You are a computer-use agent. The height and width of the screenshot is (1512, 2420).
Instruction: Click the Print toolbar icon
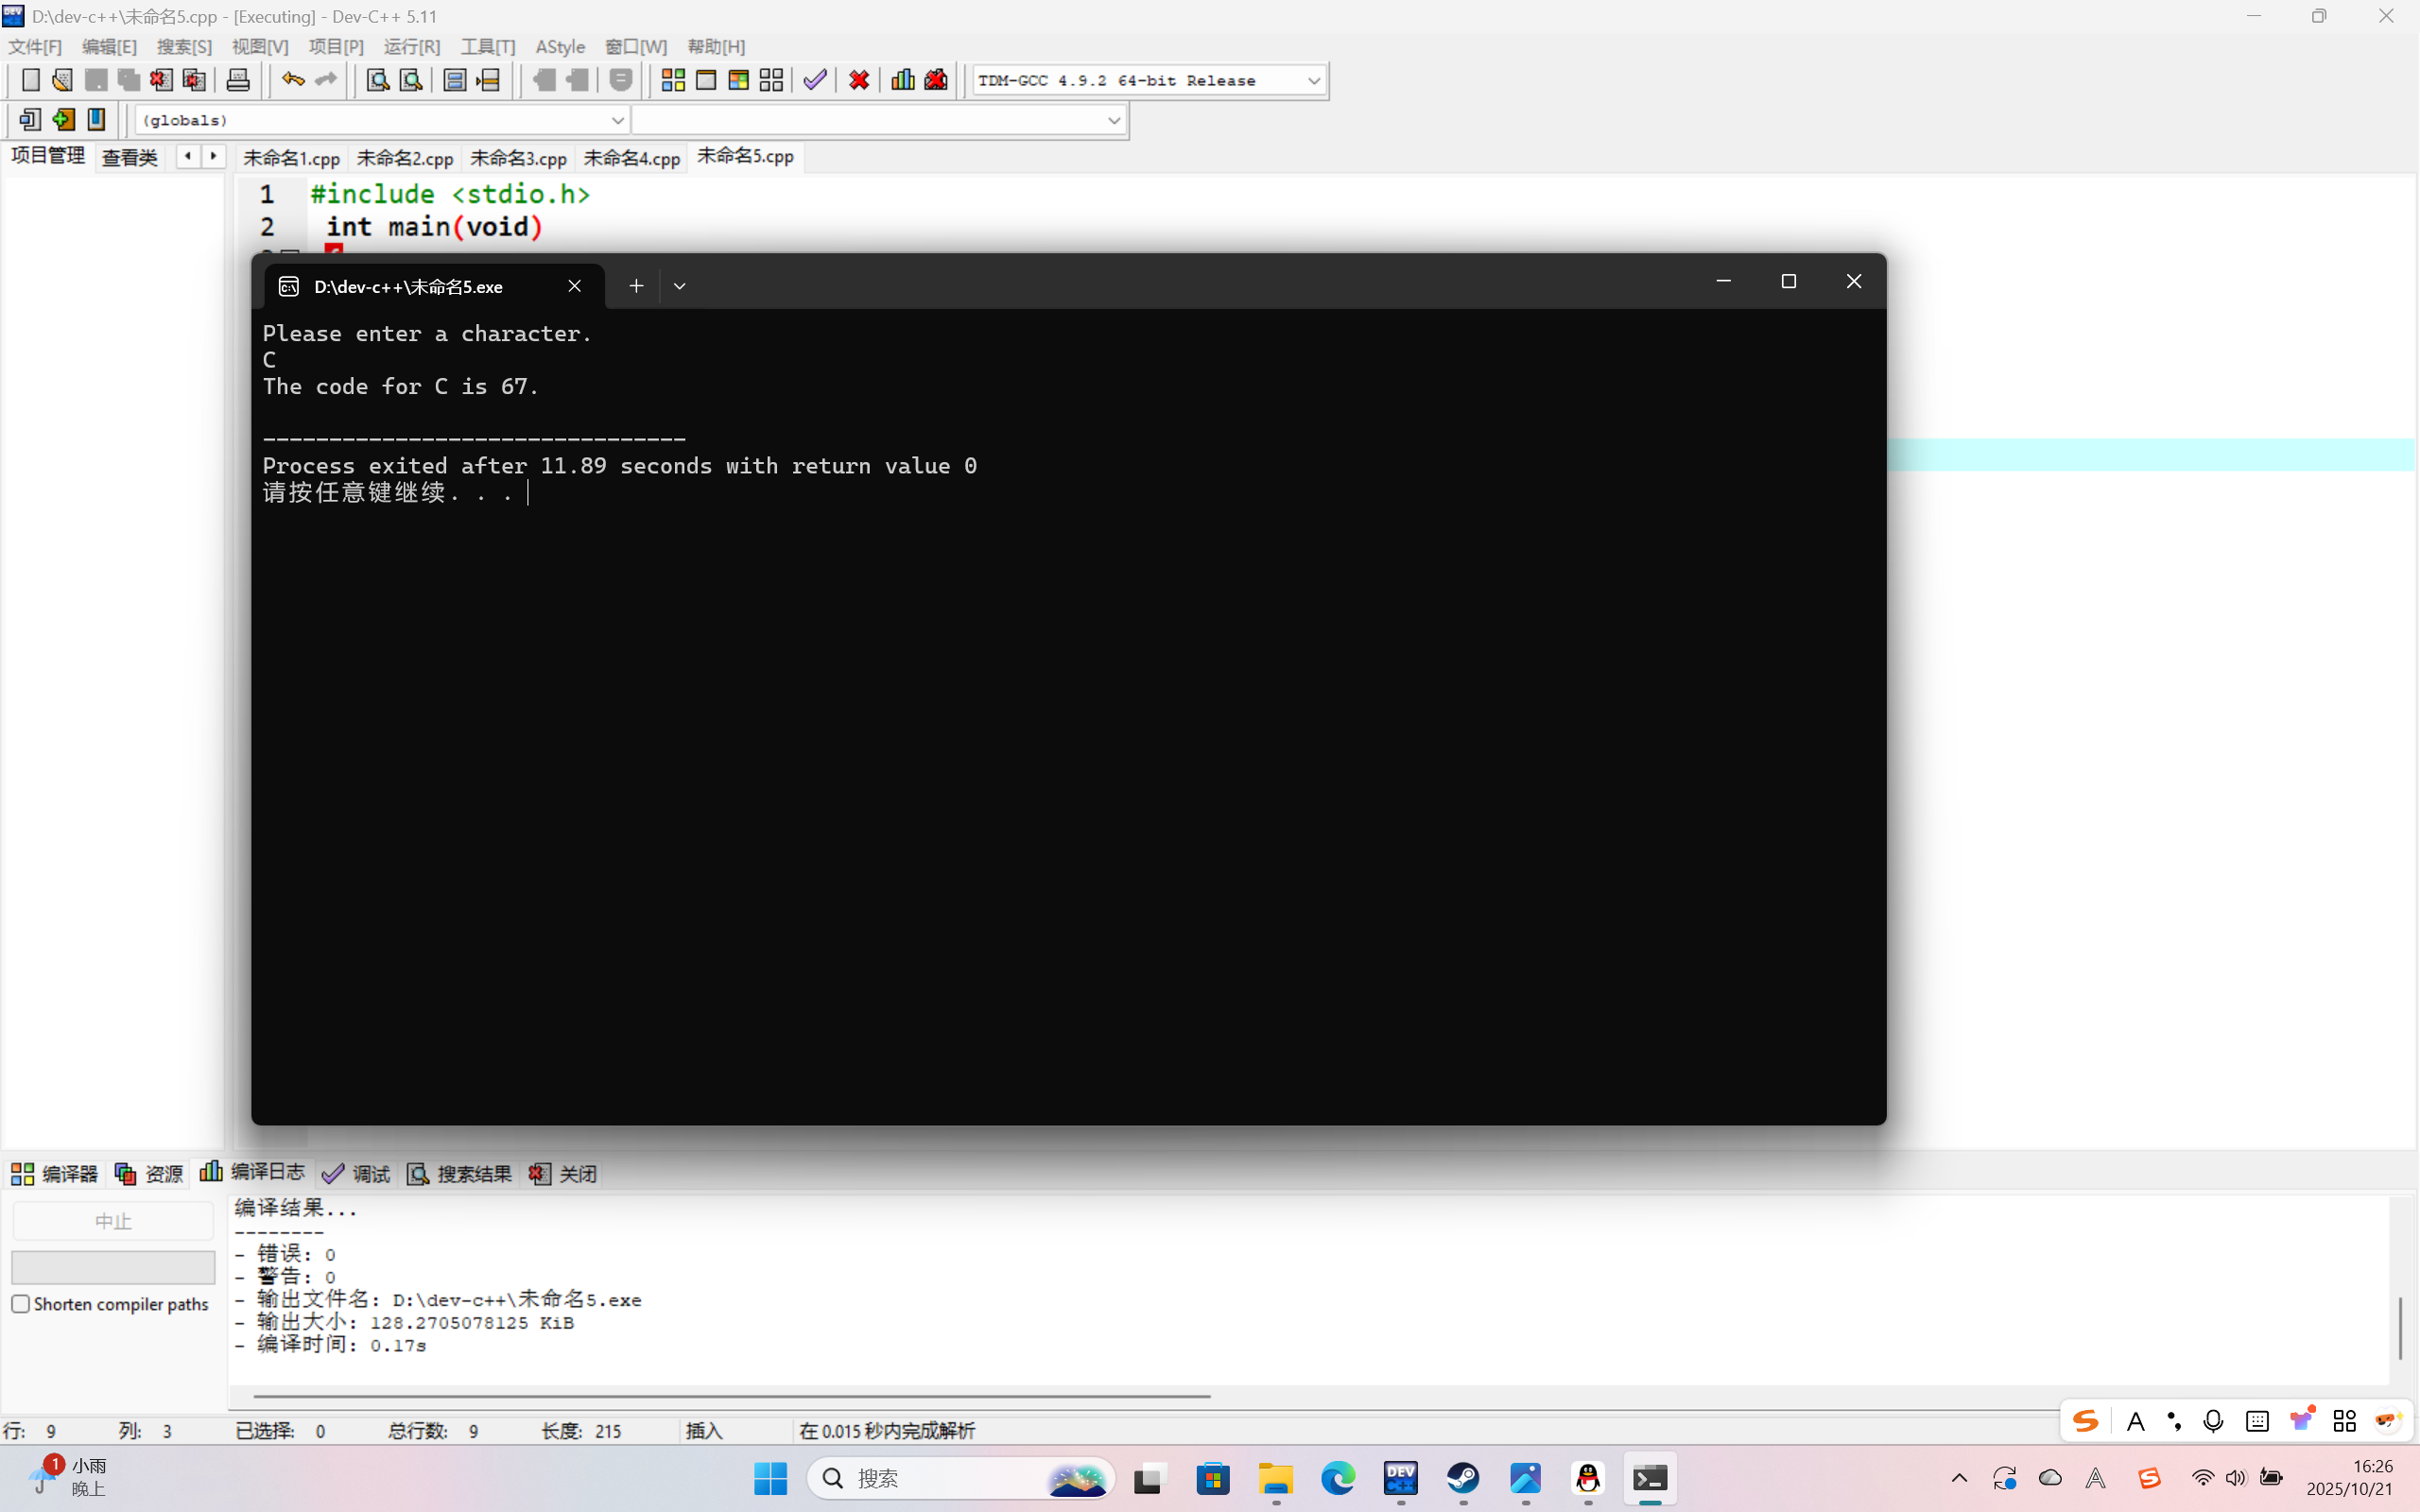pyautogui.click(x=238, y=80)
